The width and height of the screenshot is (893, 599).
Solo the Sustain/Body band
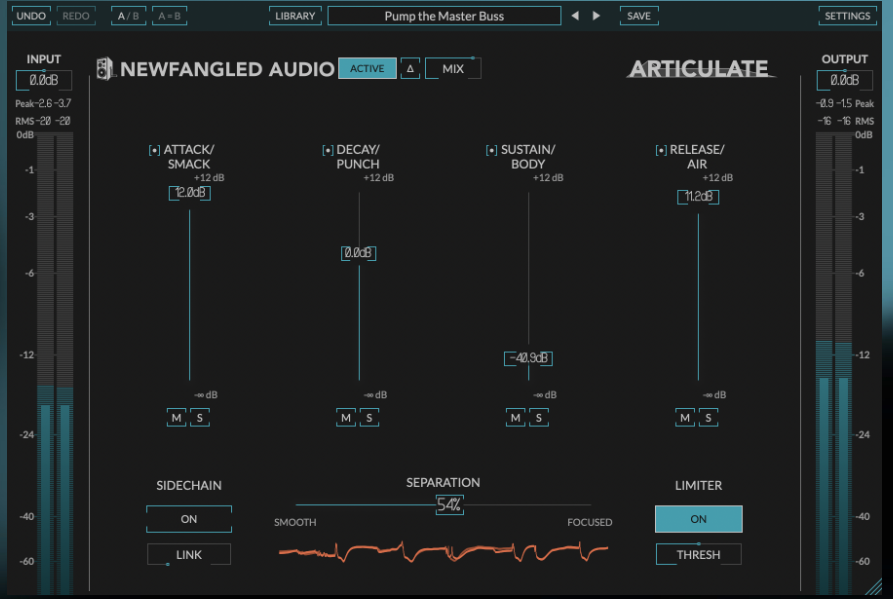tap(539, 418)
